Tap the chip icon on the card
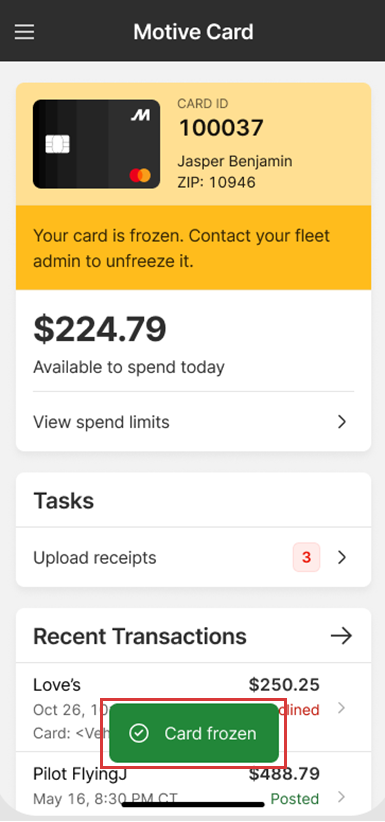Viewport: 385px width, 822px height. point(57,144)
